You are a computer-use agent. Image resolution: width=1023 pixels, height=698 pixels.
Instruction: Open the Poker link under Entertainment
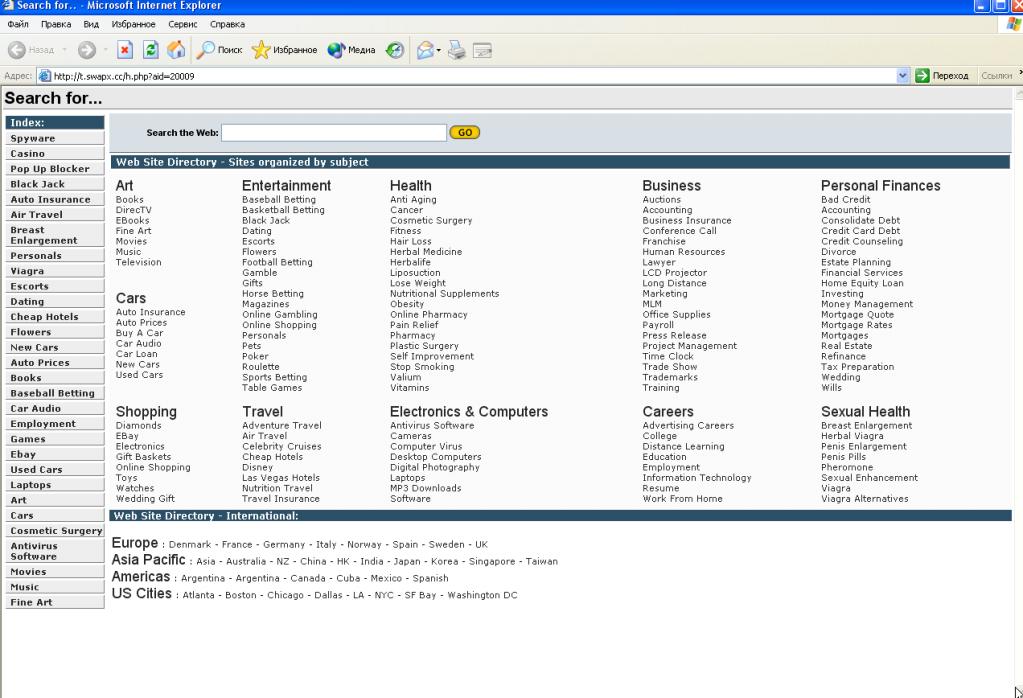(255, 356)
